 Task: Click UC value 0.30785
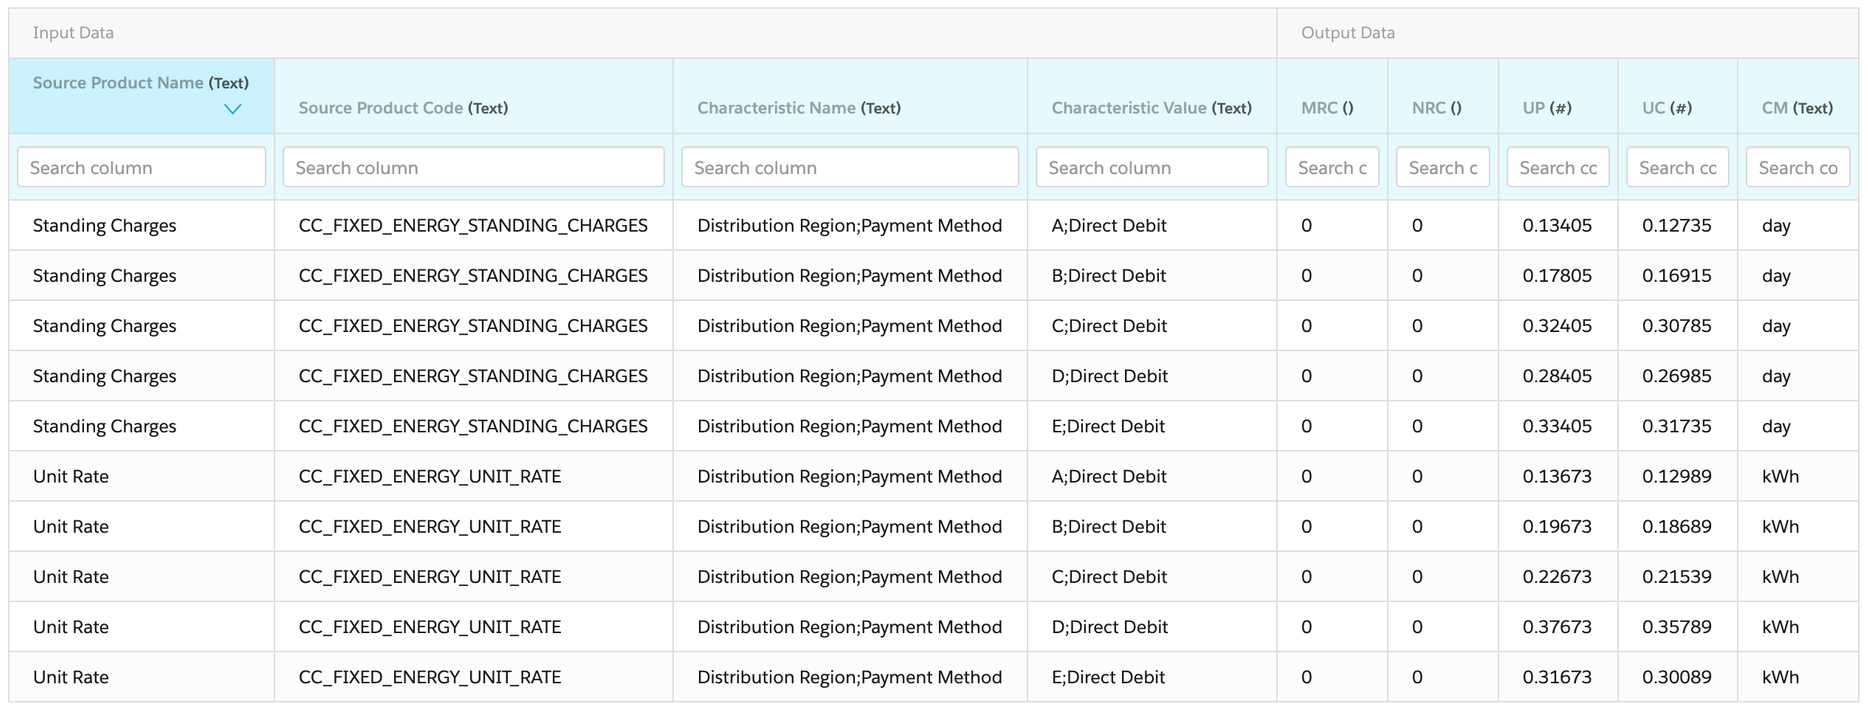(x=1677, y=326)
